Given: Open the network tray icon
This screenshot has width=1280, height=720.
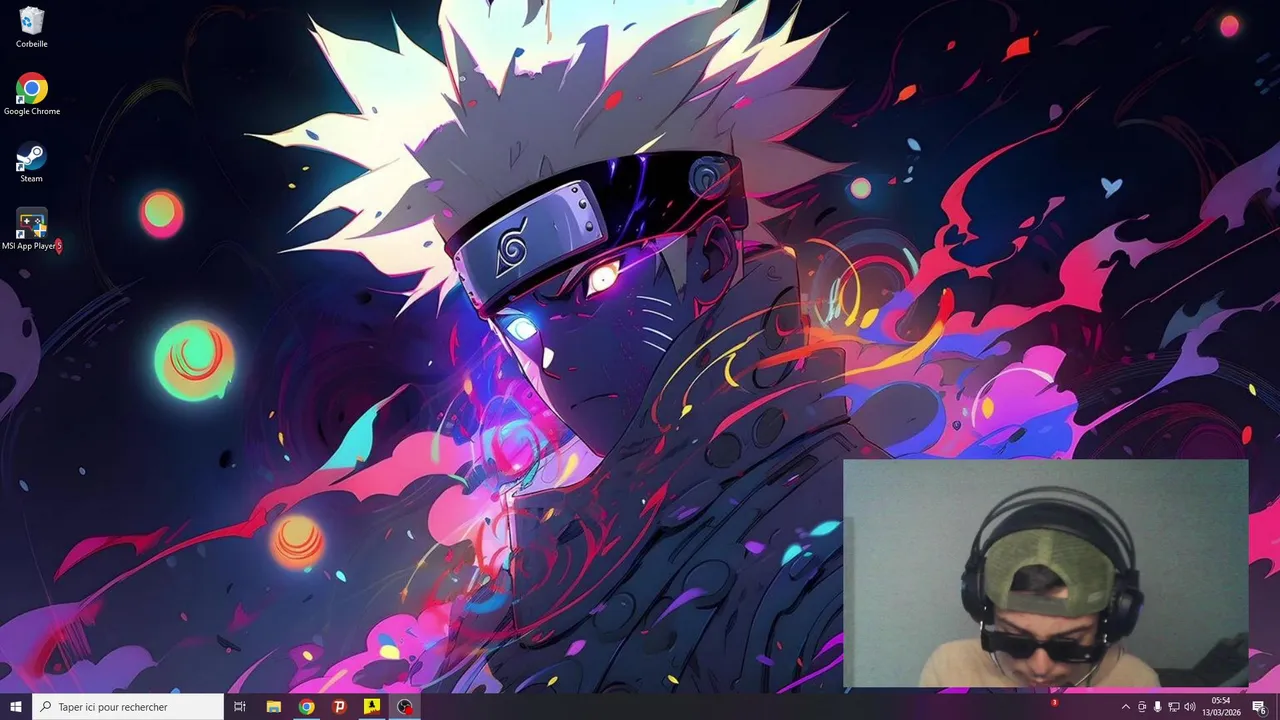Looking at the screenshot, I should pos(1174,707).
